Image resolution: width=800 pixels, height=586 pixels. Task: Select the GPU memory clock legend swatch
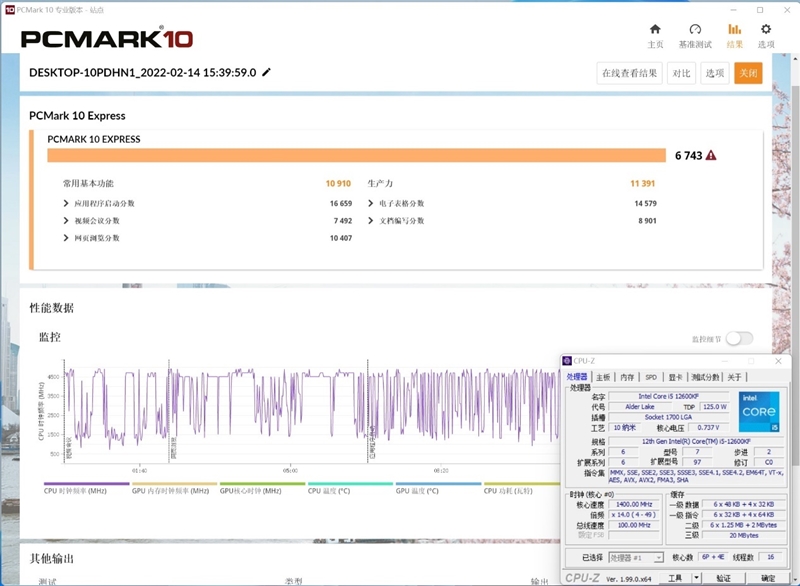tap(174, 483)
